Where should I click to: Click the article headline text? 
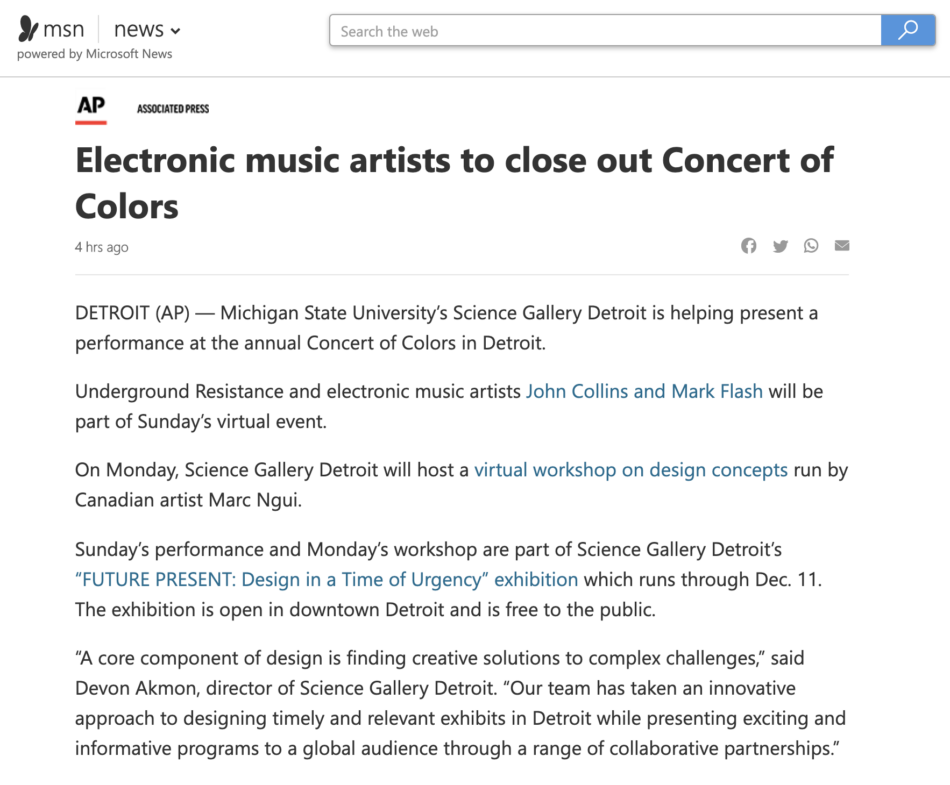tap(454, 183)
